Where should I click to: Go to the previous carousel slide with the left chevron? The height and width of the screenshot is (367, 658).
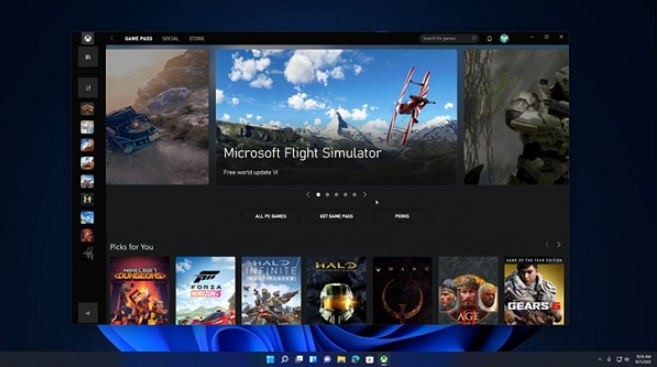[308, 195]
